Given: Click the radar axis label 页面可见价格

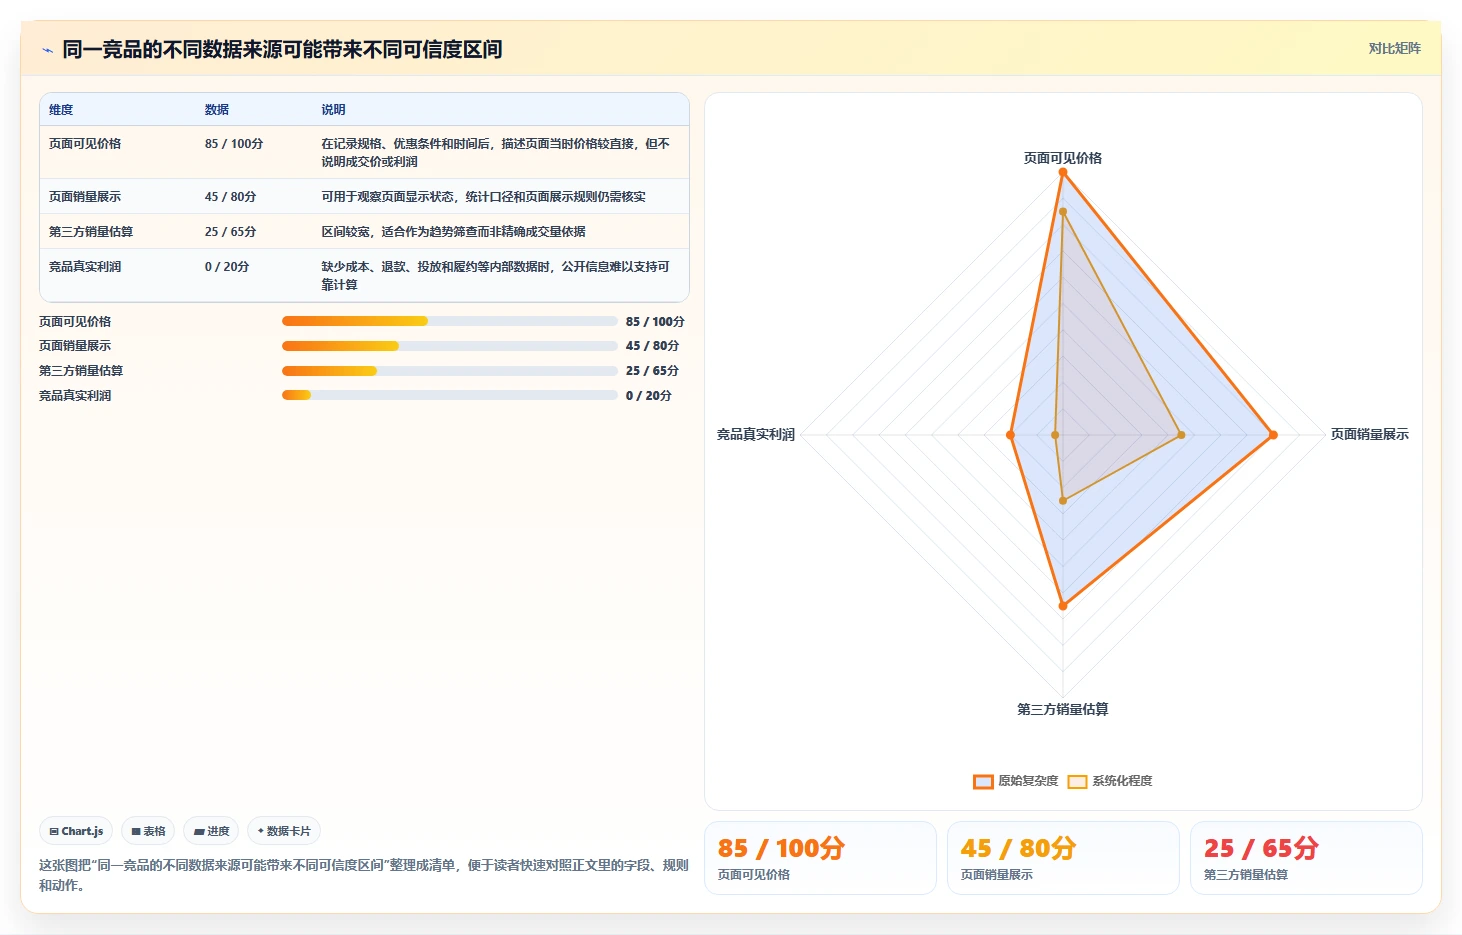Looking at the screenshot, I should click(1063, 158).
